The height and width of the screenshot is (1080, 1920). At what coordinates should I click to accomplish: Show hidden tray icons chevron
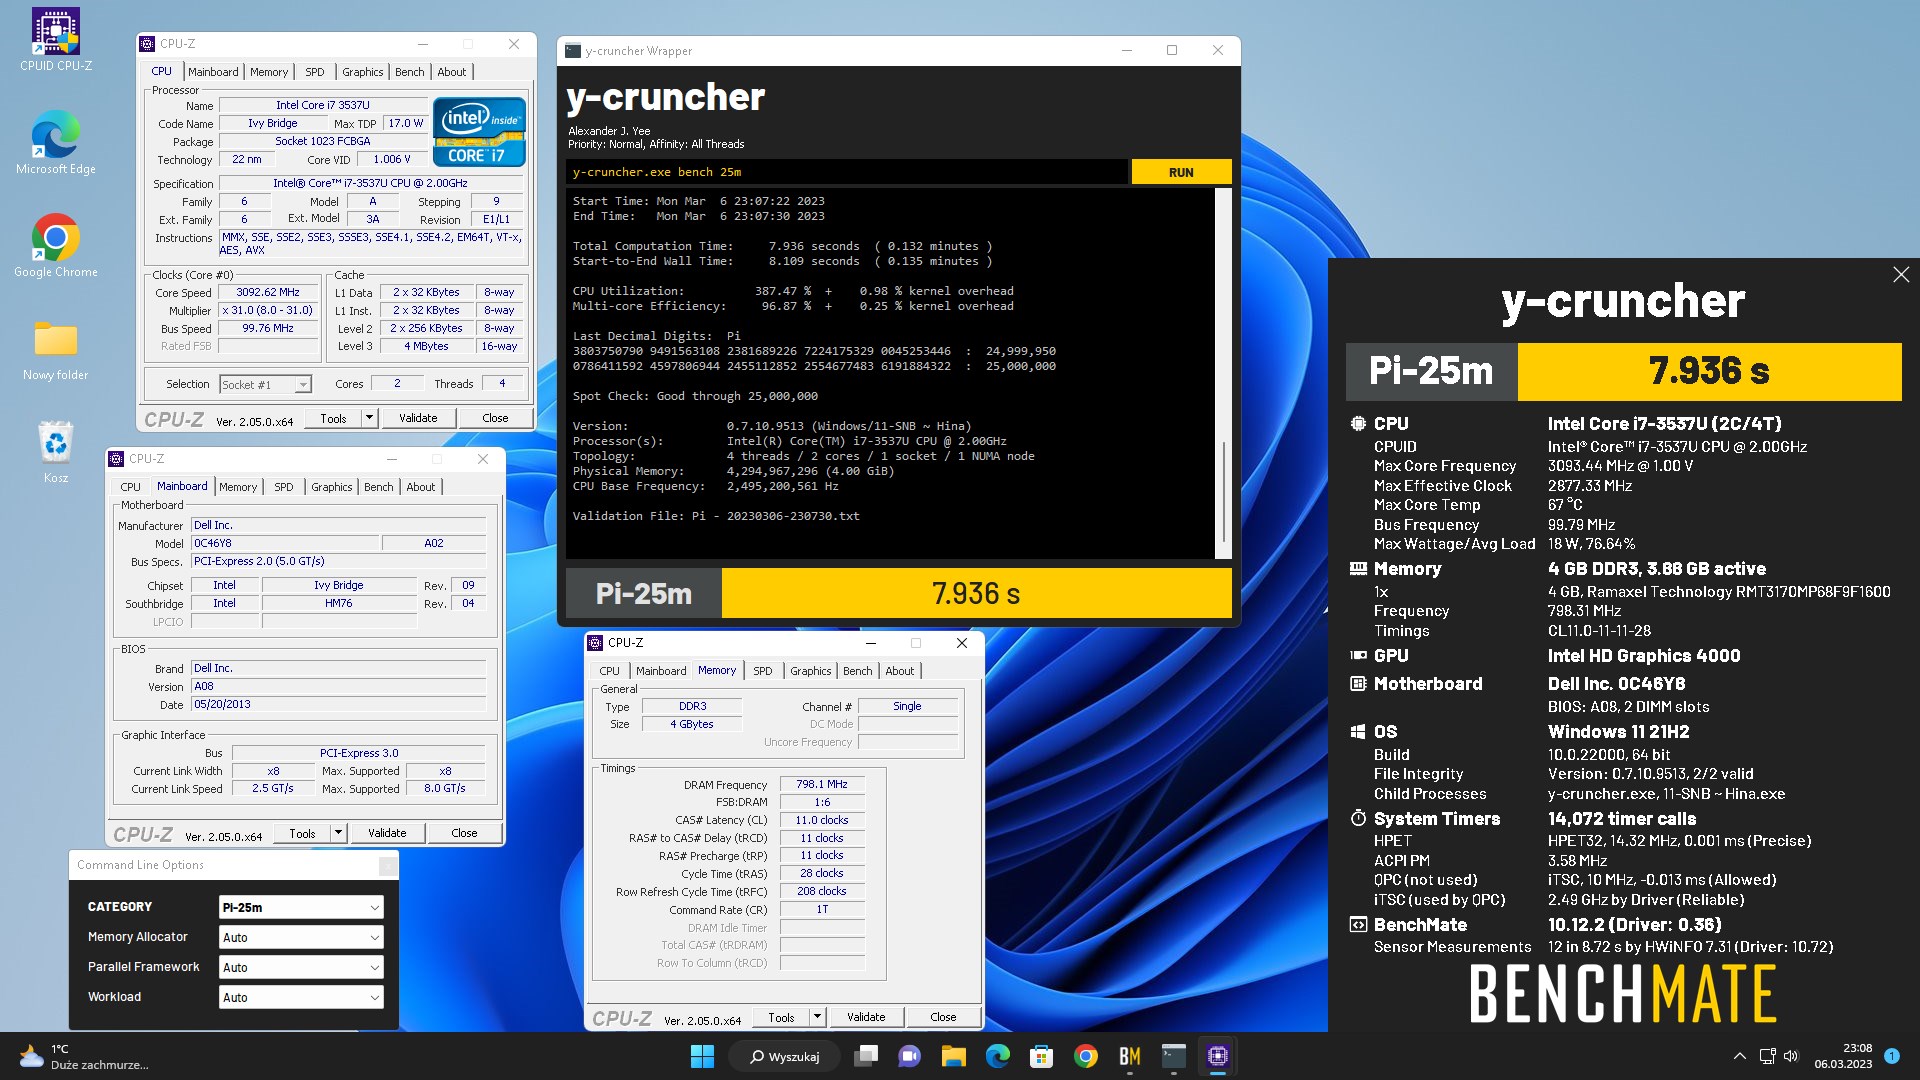pyautogui.click(x=1740, y=1056)
